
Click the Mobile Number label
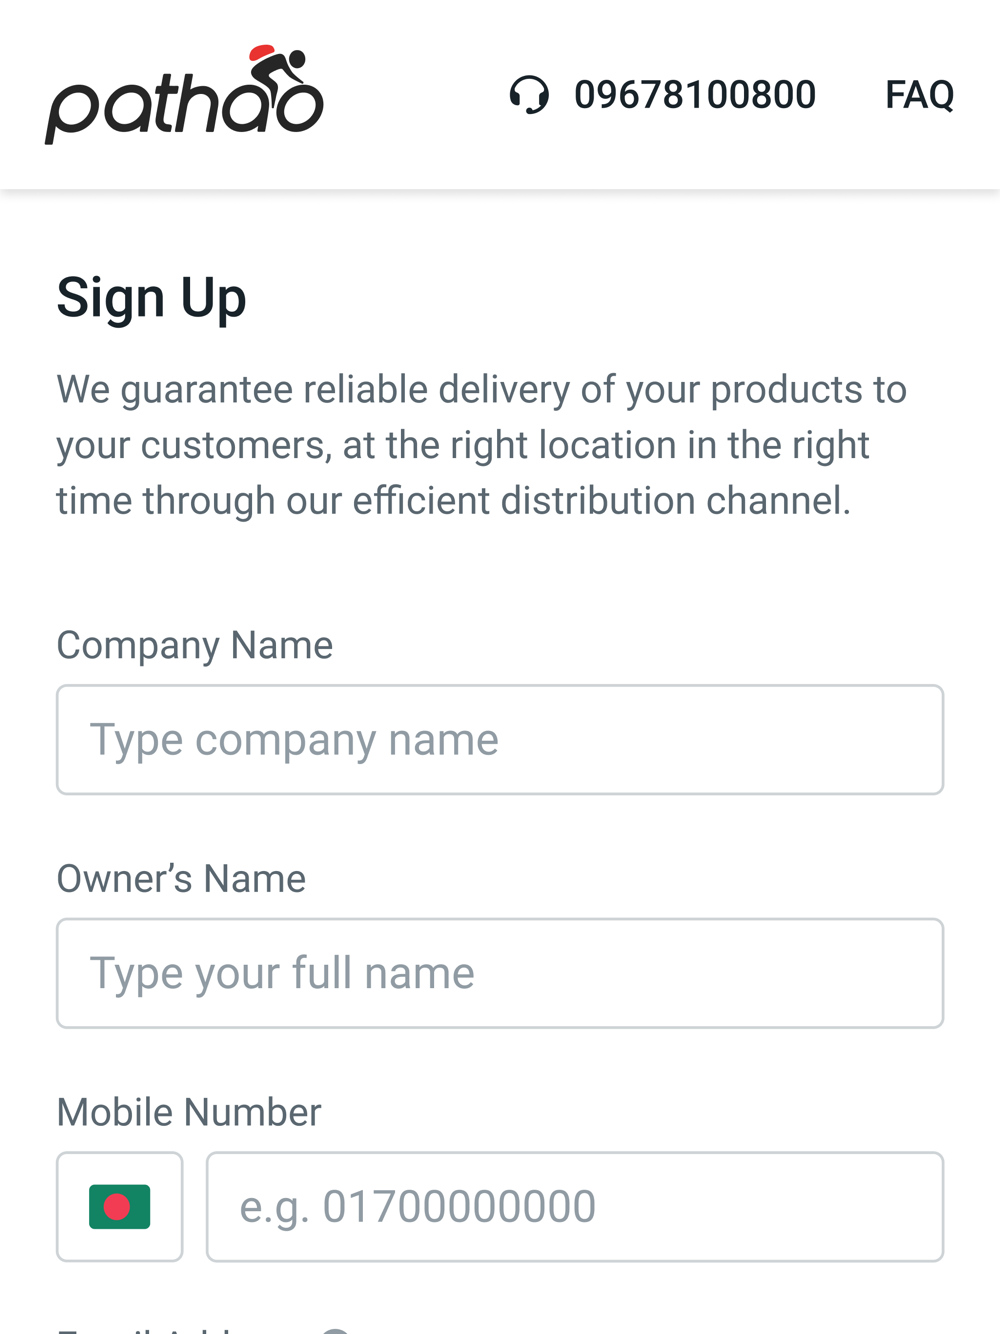click(x=189, y=1112)
